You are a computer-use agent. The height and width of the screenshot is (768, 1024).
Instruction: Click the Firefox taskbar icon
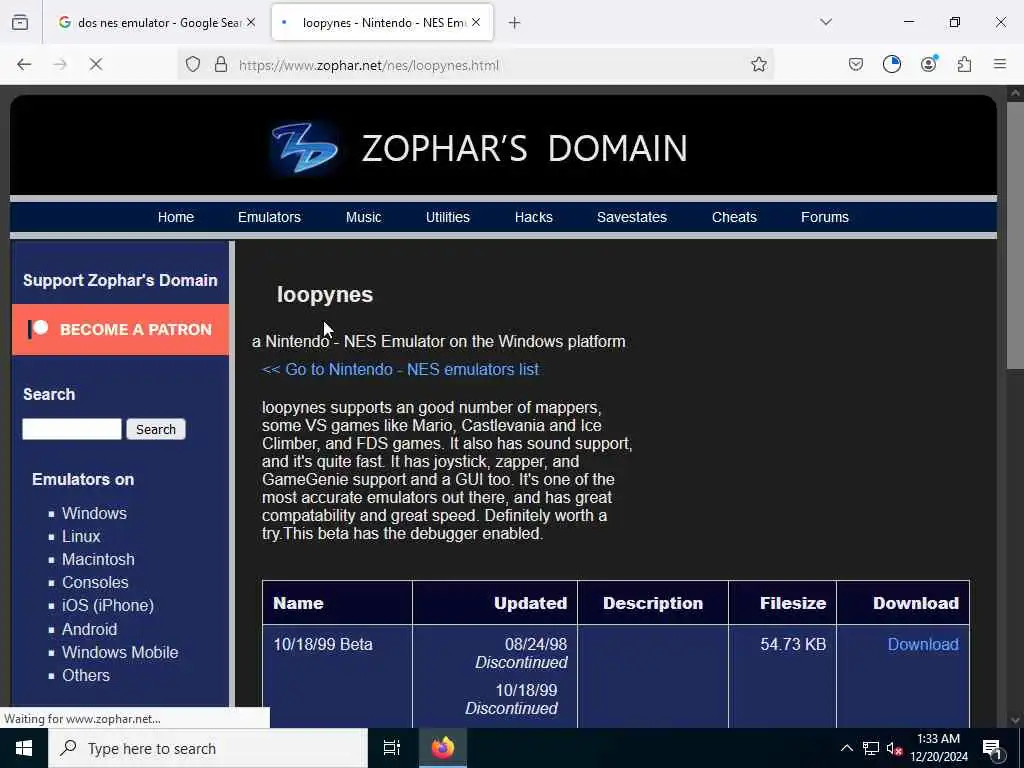pyautogui.click(x=442, y=748)
